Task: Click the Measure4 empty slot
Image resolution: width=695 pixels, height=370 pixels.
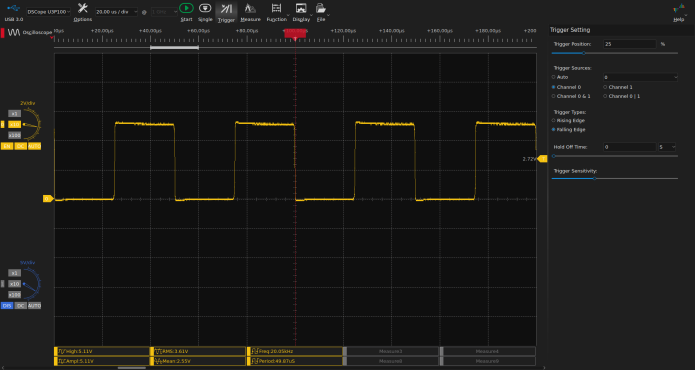Action: pyautogui.click(x=488, y=351)
